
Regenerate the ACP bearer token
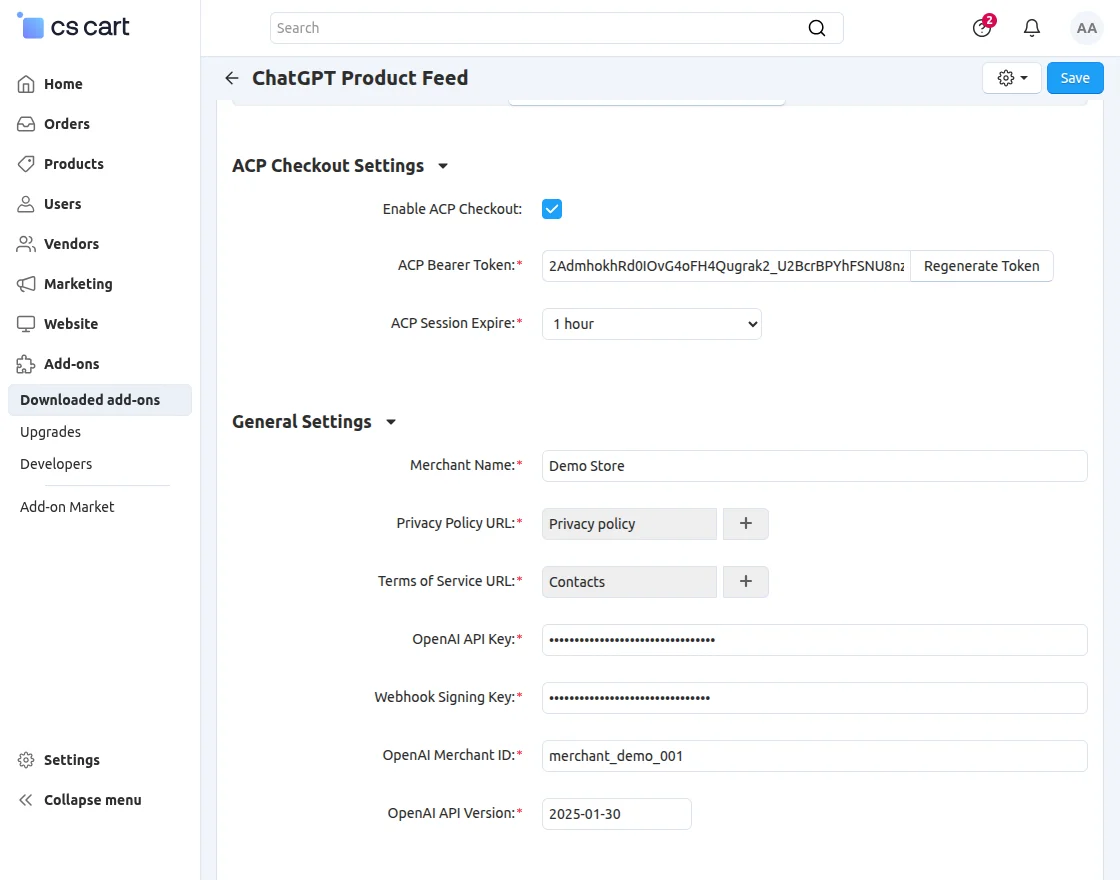click(x=981, y=266)
